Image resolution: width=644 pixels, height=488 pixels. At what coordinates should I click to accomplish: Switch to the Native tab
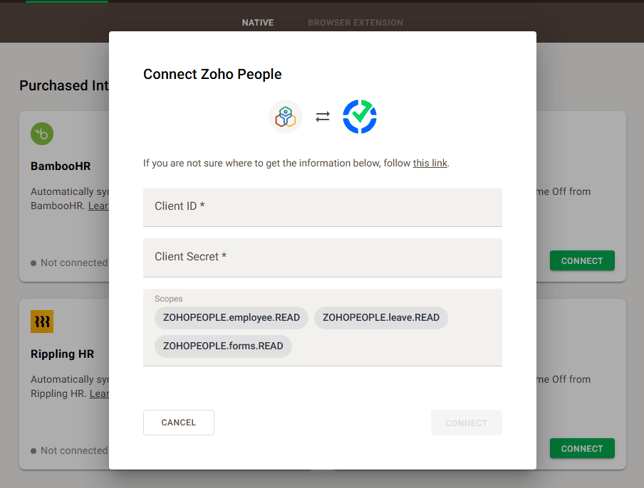click(x=257, y=23)
